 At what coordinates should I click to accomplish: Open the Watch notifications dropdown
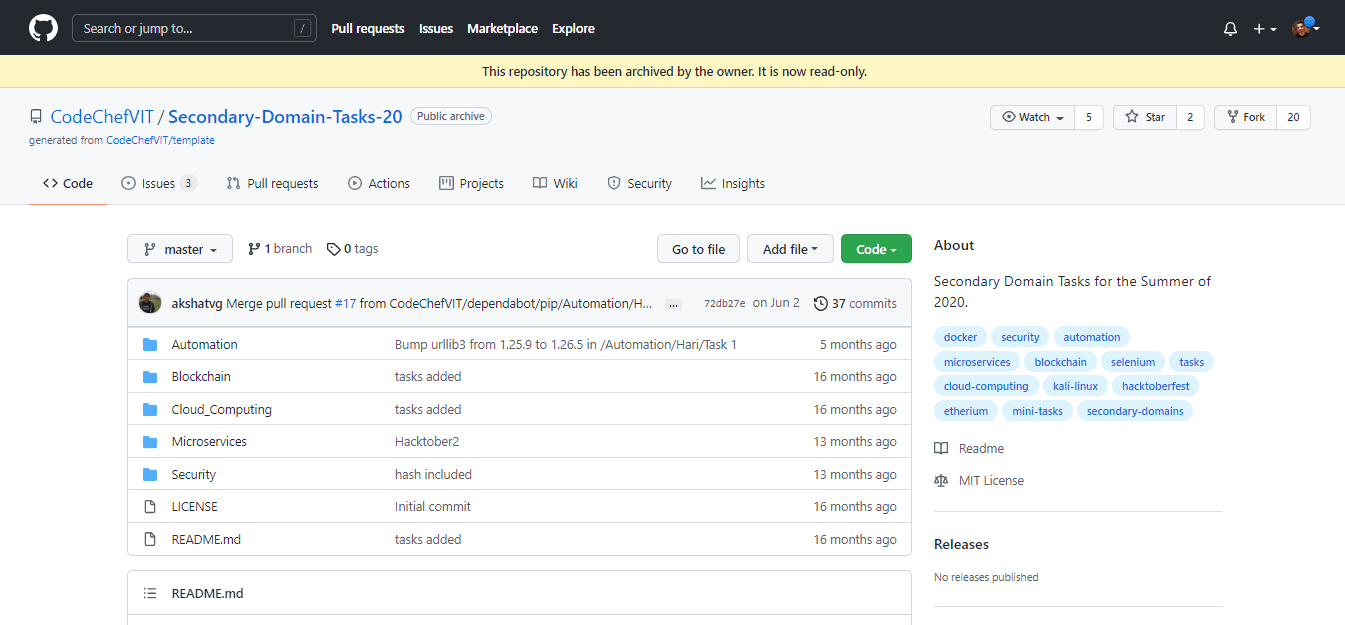1033,117
